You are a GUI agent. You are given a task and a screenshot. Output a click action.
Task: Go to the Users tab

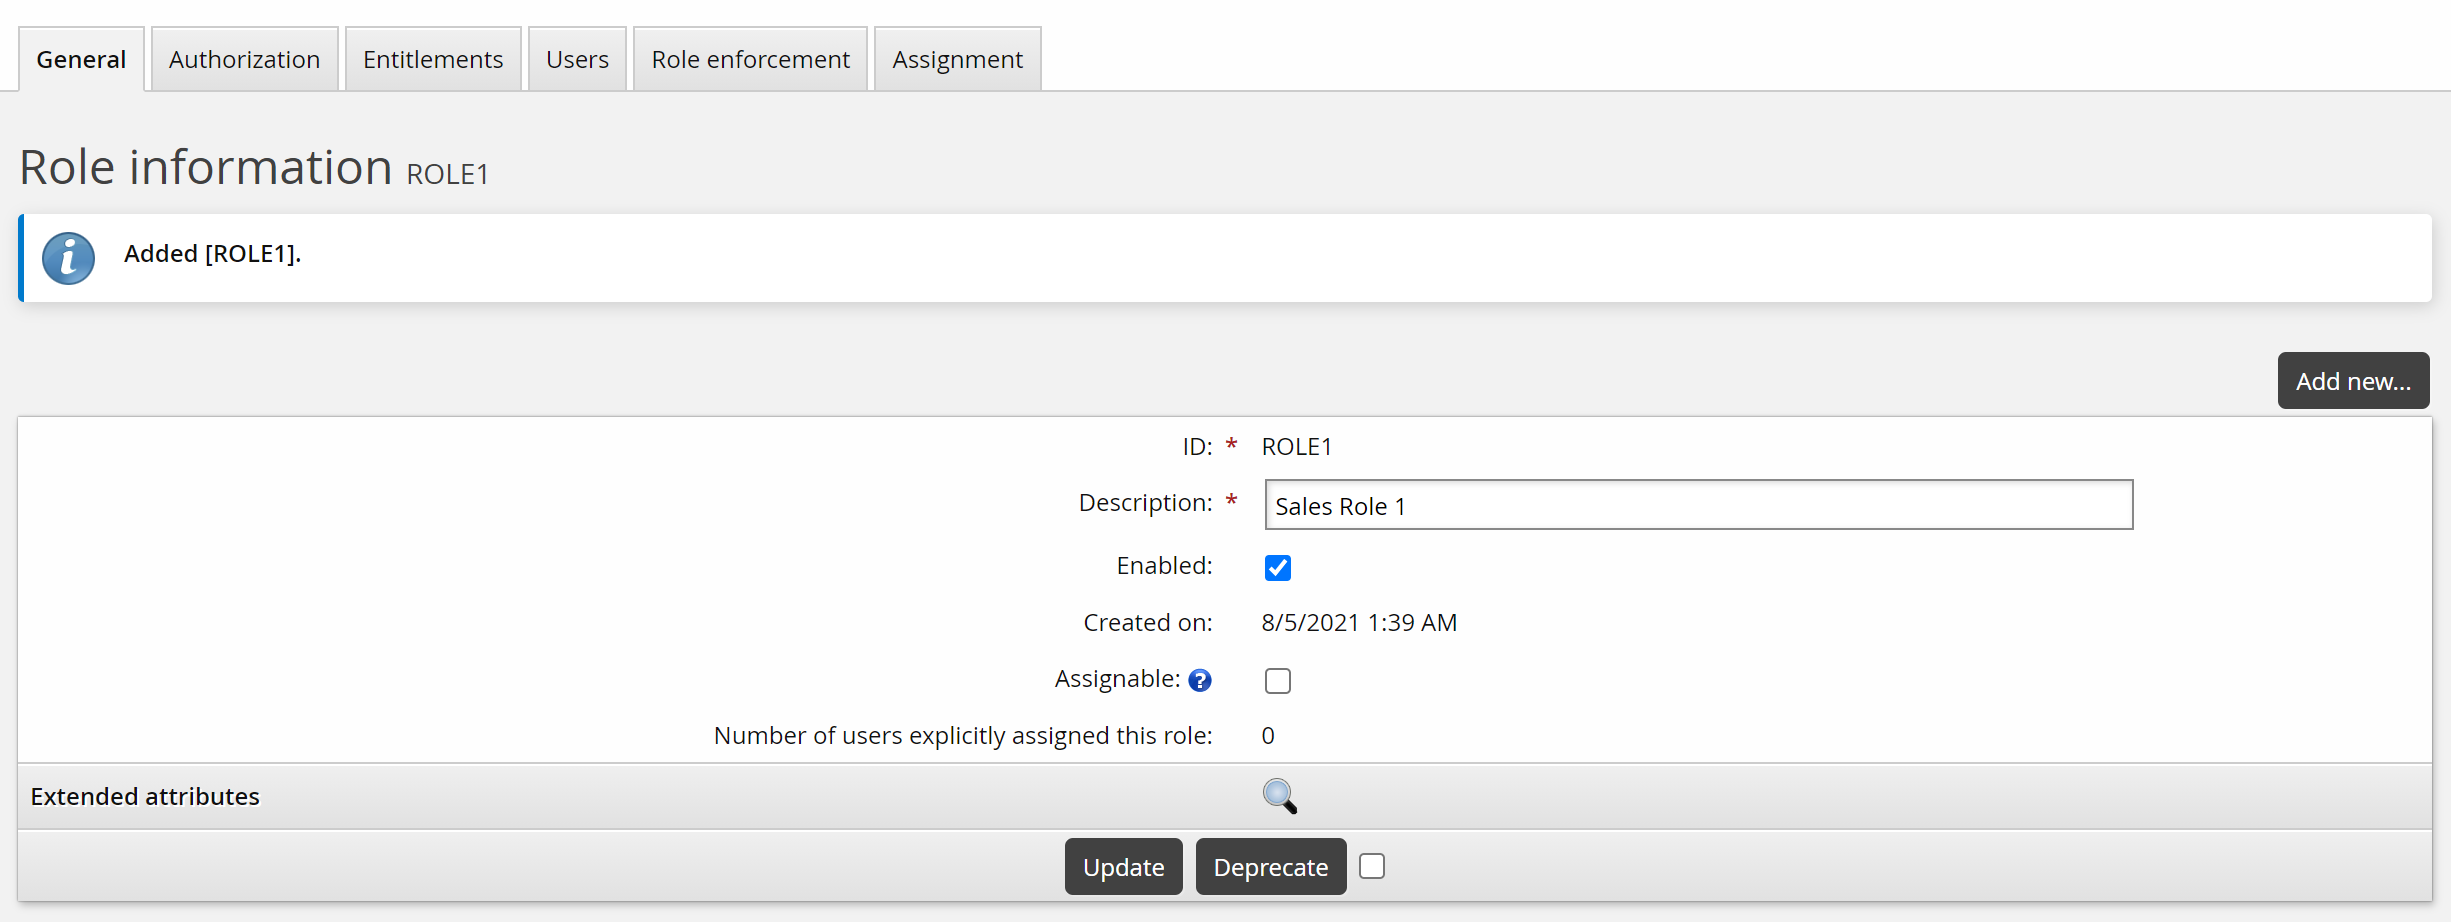577,60
